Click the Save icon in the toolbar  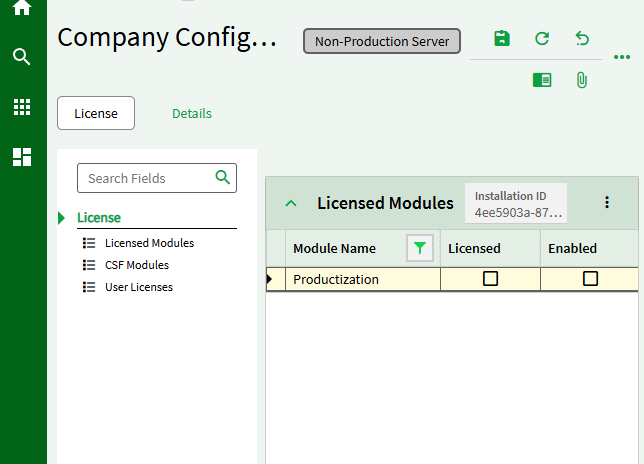[502, 39]
